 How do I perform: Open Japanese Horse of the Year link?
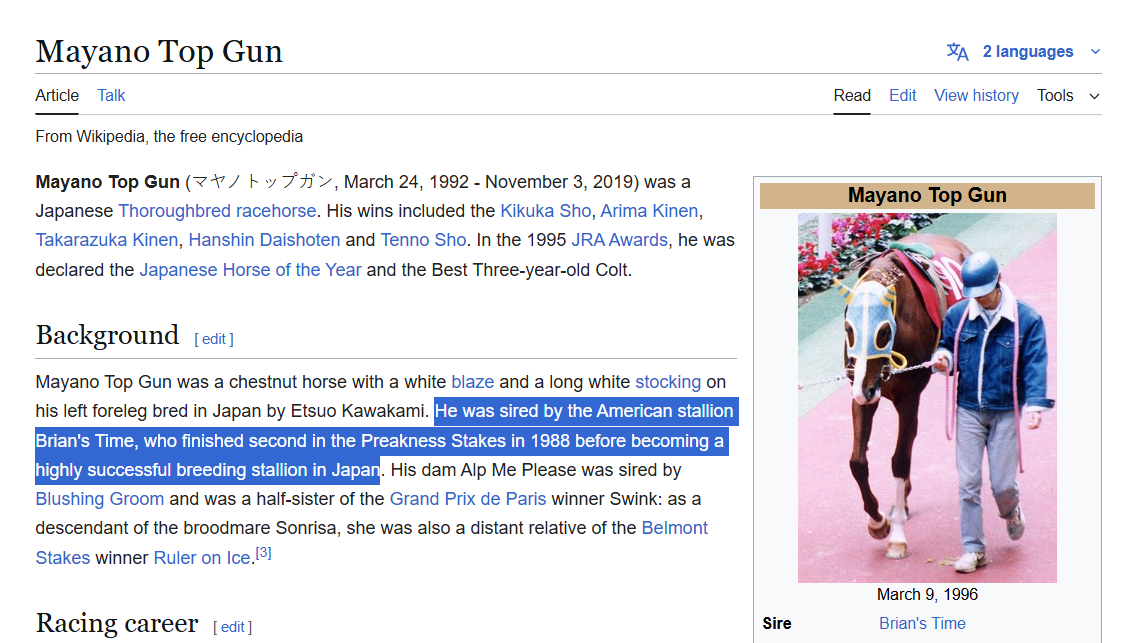250,270
